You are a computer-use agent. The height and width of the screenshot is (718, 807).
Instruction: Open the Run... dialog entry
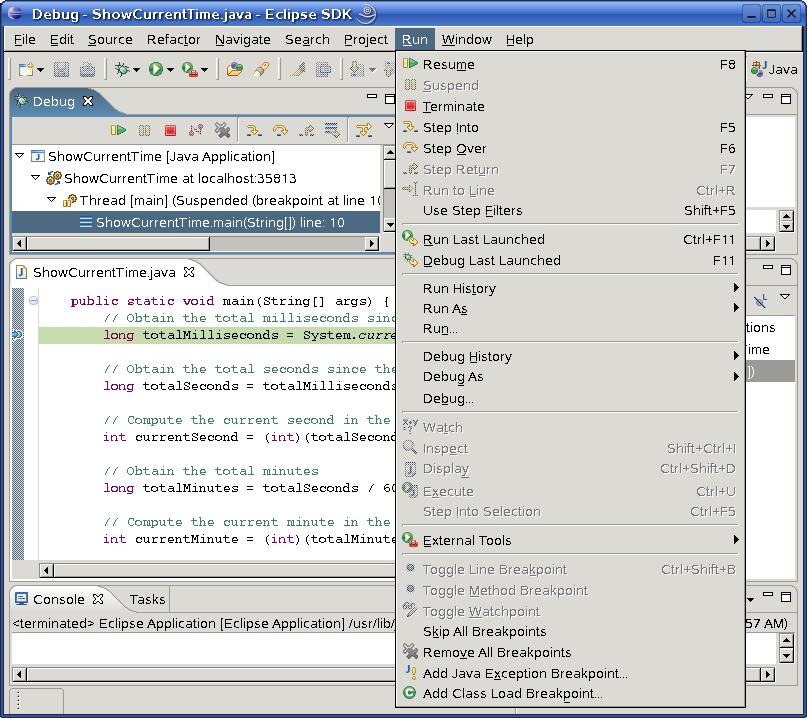point(570,328)
